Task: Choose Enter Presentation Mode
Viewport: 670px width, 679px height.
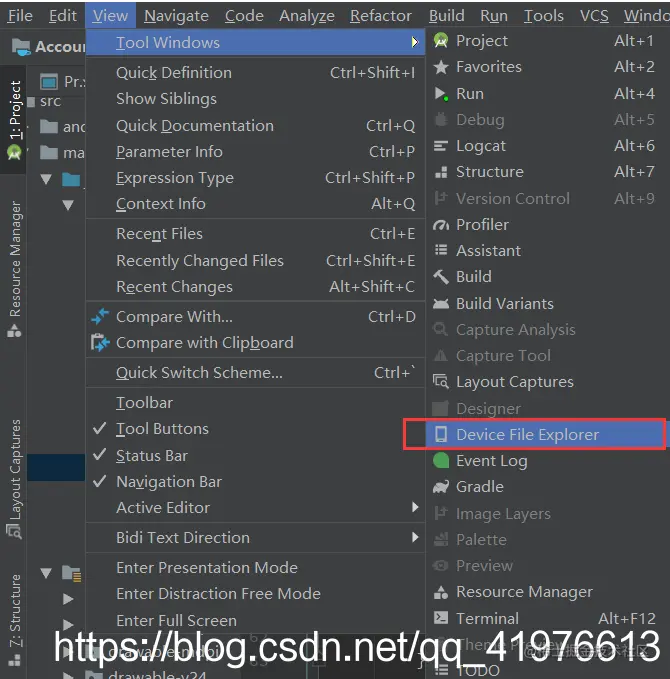Action: coord(256,567)
